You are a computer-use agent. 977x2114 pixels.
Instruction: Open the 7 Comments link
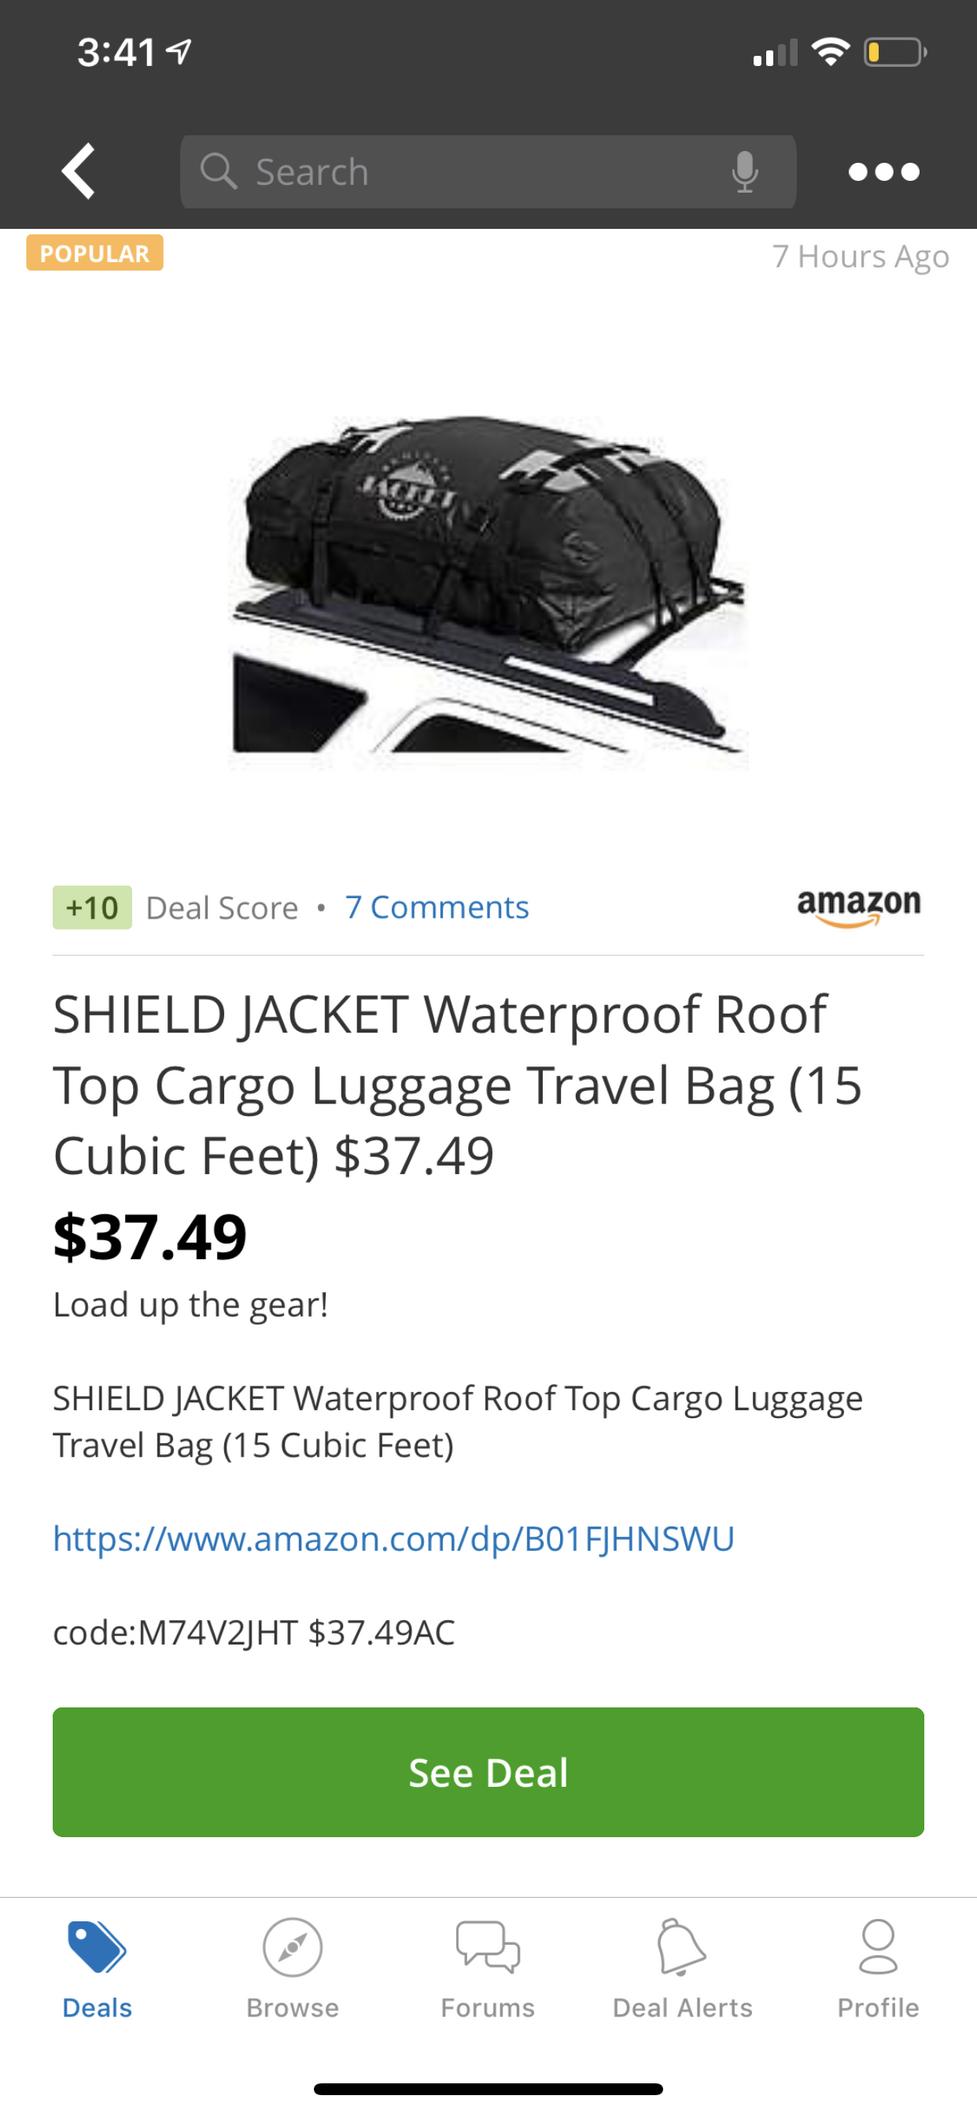tap(437, 907)
